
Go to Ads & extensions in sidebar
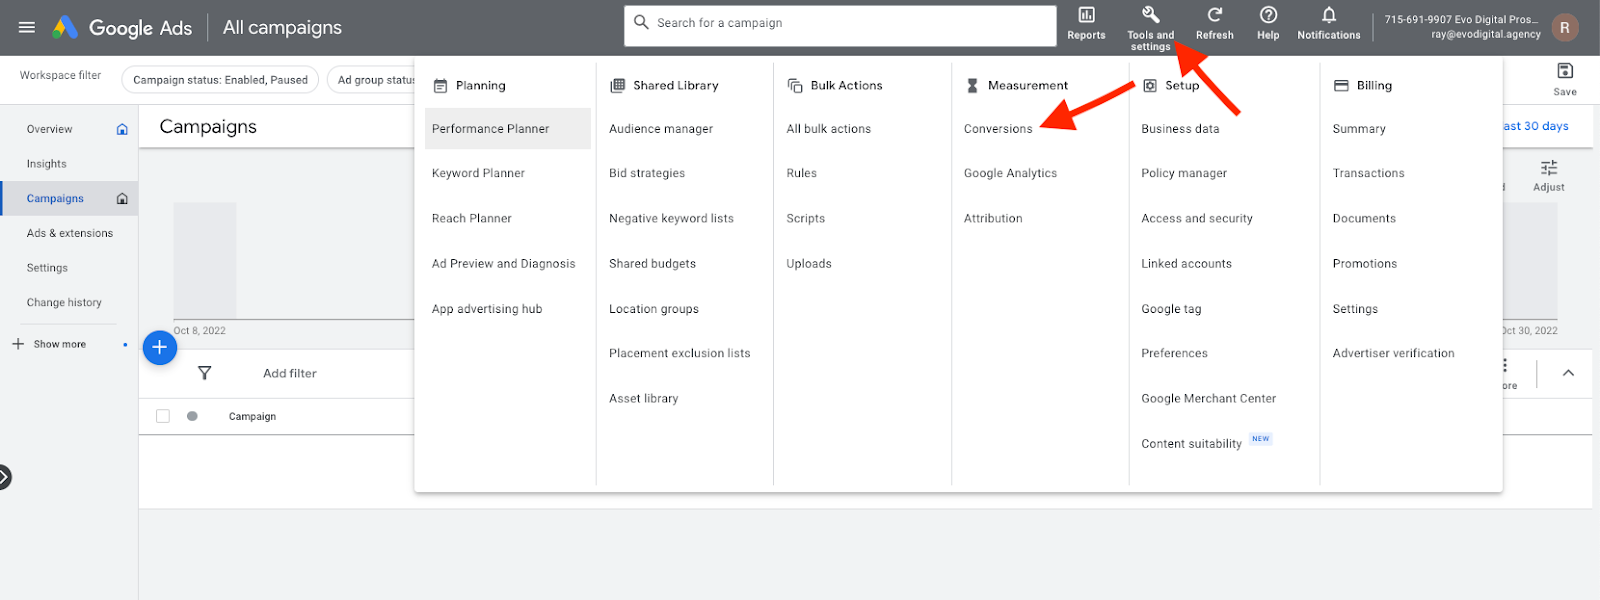coord(70,233)
